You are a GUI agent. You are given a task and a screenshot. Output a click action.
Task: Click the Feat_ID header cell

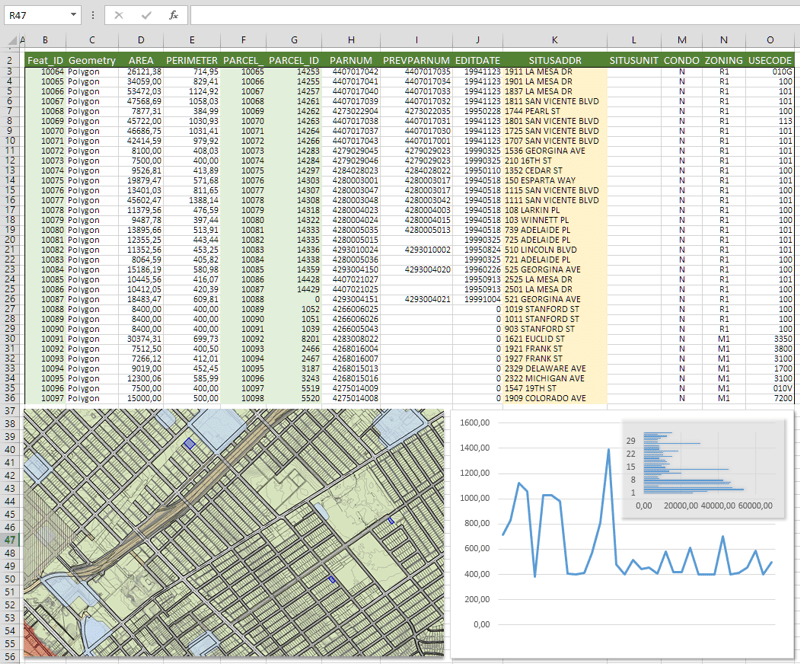46,61
